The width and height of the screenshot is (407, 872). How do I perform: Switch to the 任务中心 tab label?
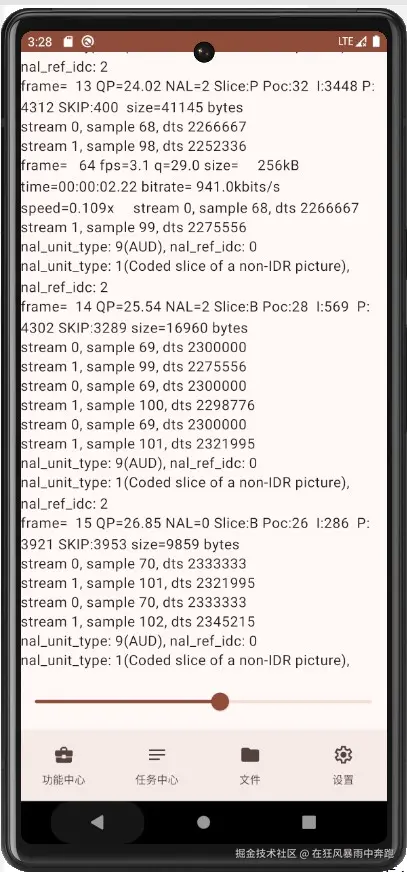(x=157, y=780)
